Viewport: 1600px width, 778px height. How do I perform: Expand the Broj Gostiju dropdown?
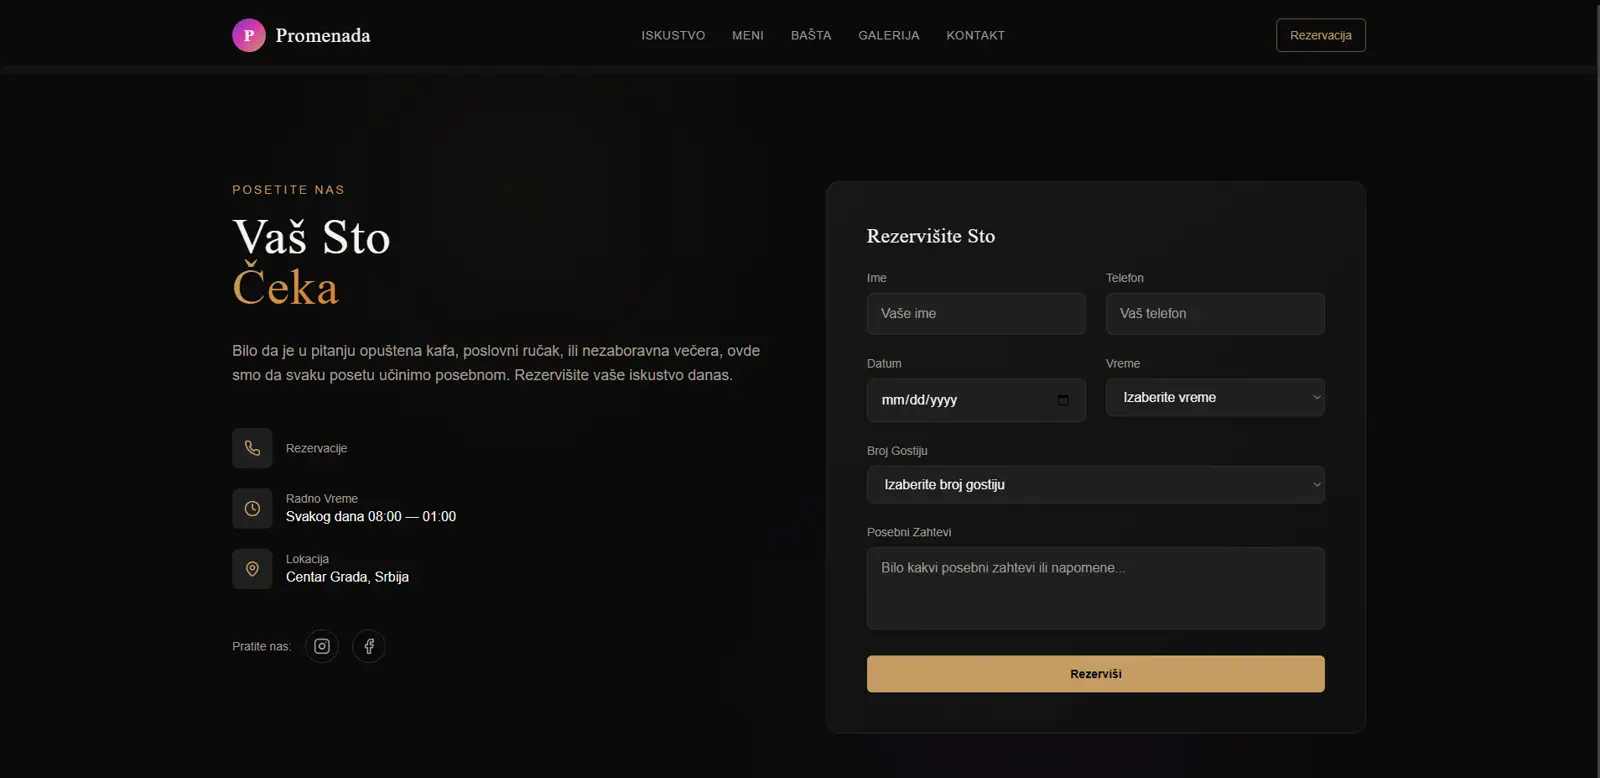(x=1095, y=485)
